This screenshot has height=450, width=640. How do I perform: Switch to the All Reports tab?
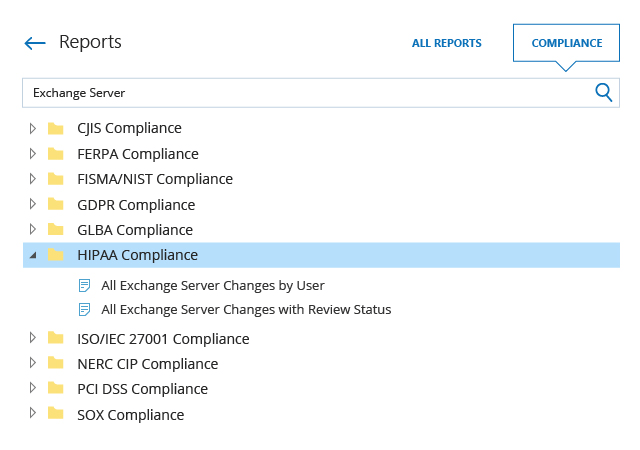click(446, 43)
